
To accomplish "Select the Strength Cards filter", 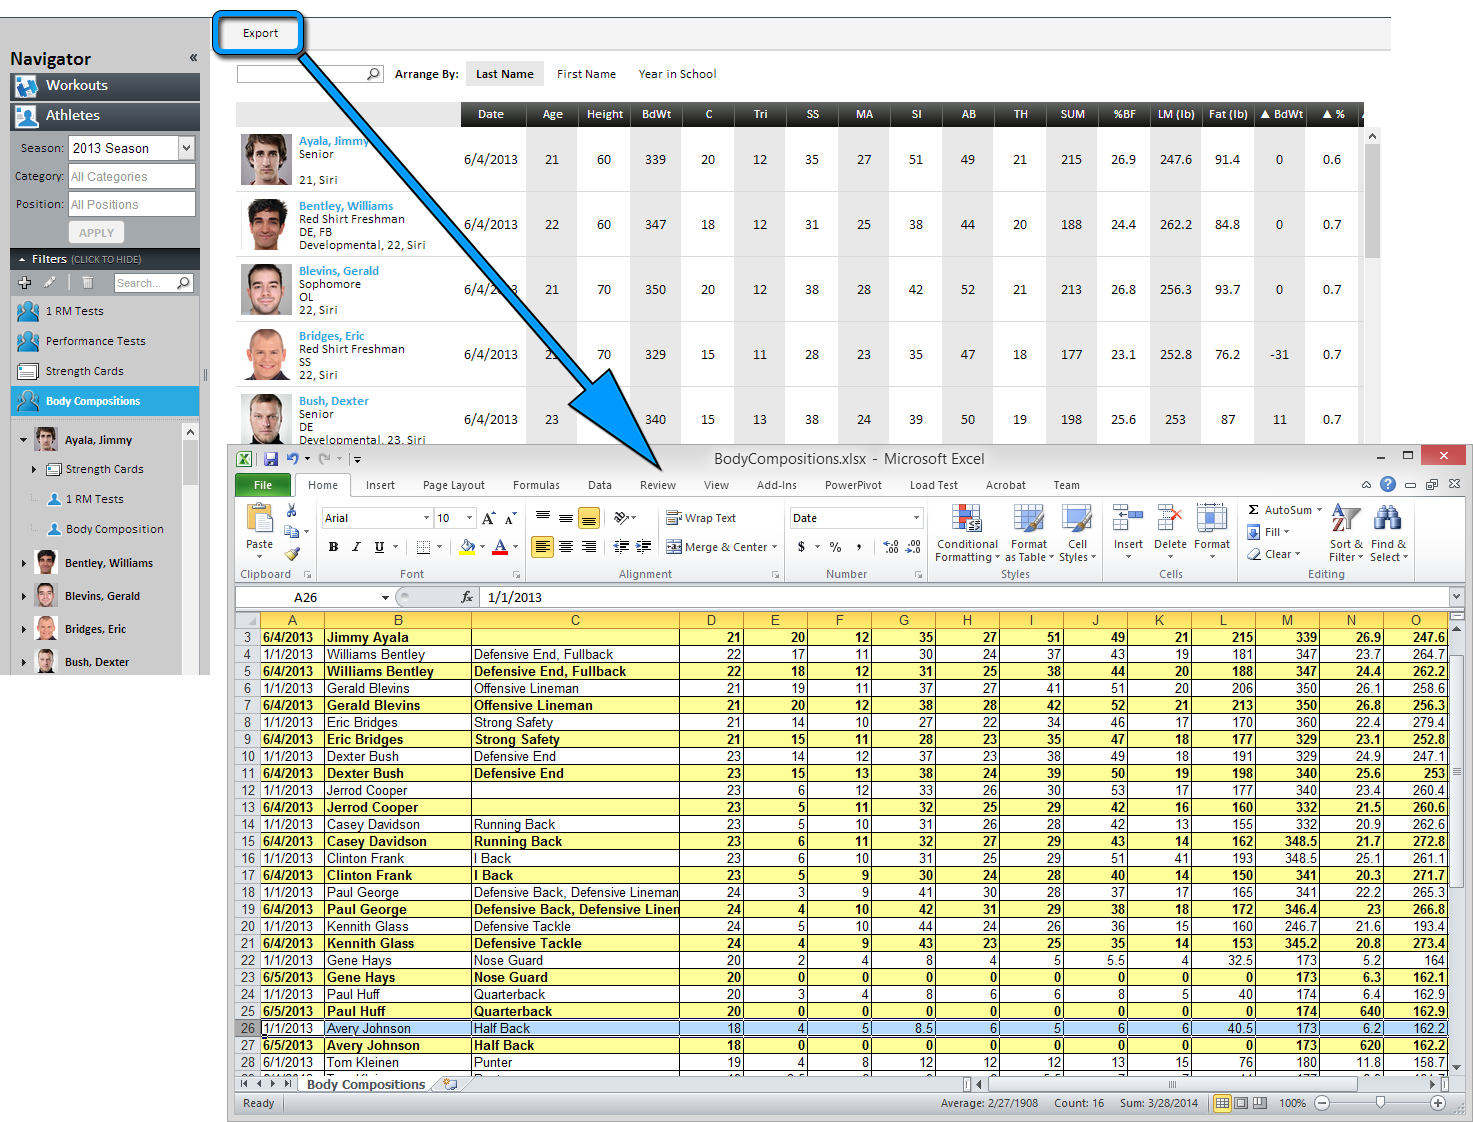I will tap(105, 371).
